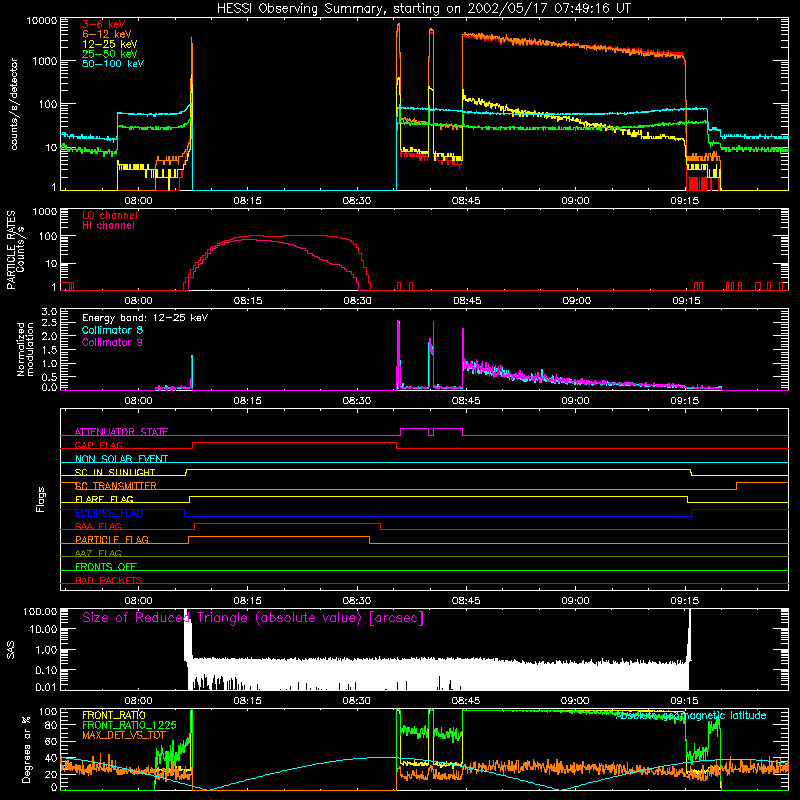Screen dimensions: 800x800
Task: Click the 'BAD PACKETS' flag label
Action: point(109,580)
